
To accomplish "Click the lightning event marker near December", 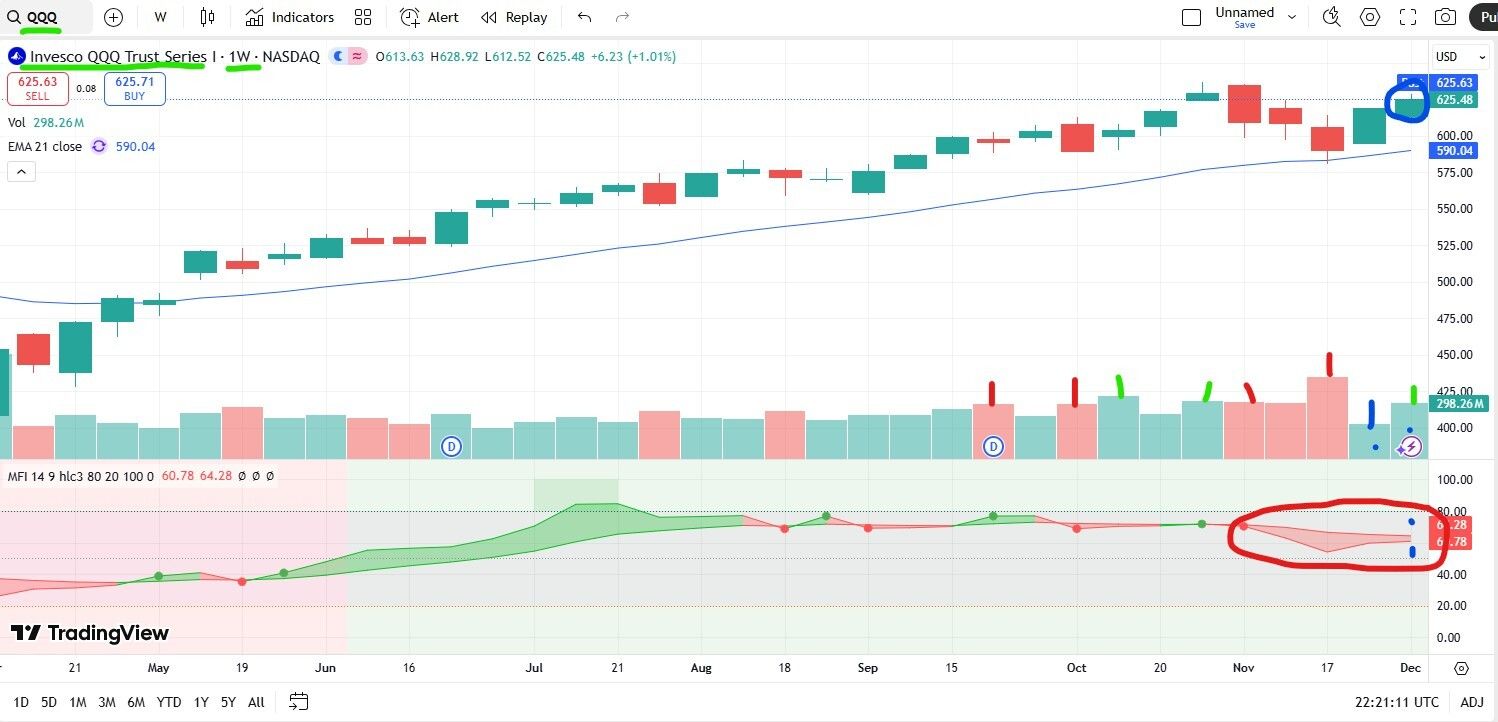I will click(x=1410, y=447).
